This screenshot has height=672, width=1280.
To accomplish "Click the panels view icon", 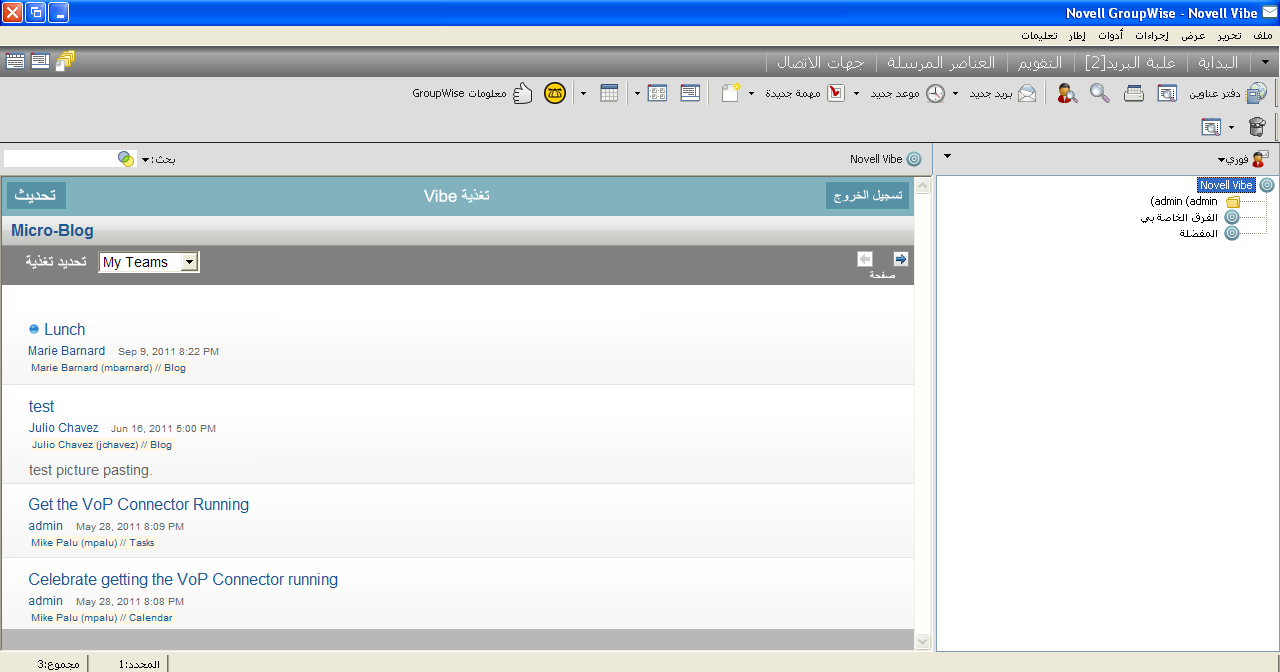I will (657, 93).
